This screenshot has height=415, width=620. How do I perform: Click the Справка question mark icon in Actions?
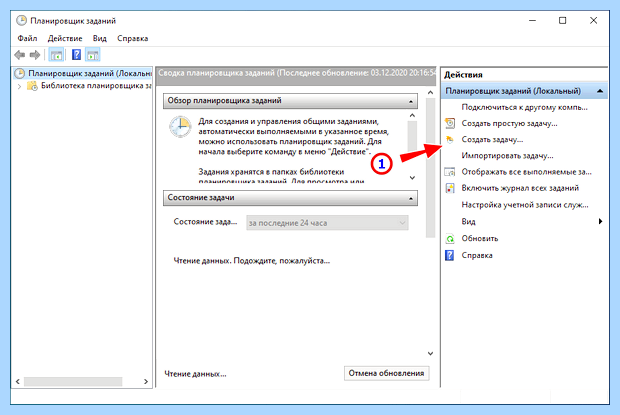450,255
